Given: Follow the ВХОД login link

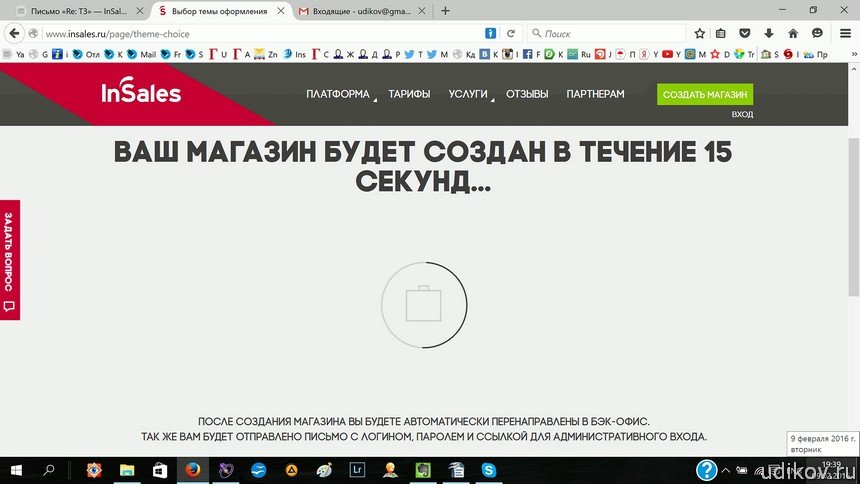Looking at the screenshot, I should click(741, 115).
